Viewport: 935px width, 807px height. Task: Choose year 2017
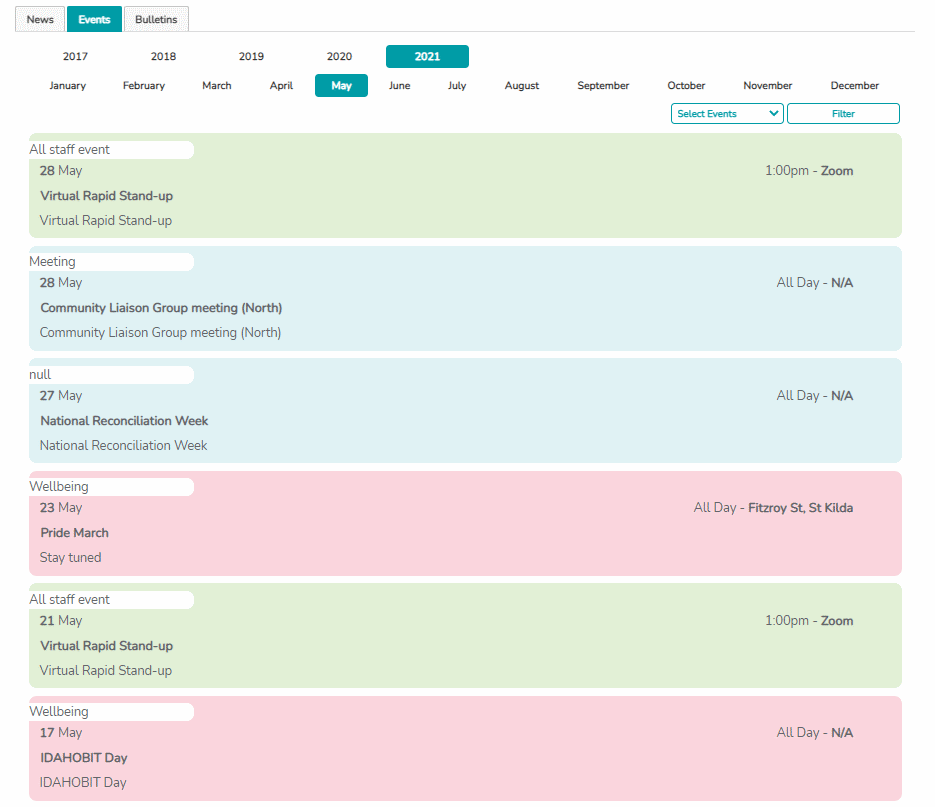[x=75, y=57]
